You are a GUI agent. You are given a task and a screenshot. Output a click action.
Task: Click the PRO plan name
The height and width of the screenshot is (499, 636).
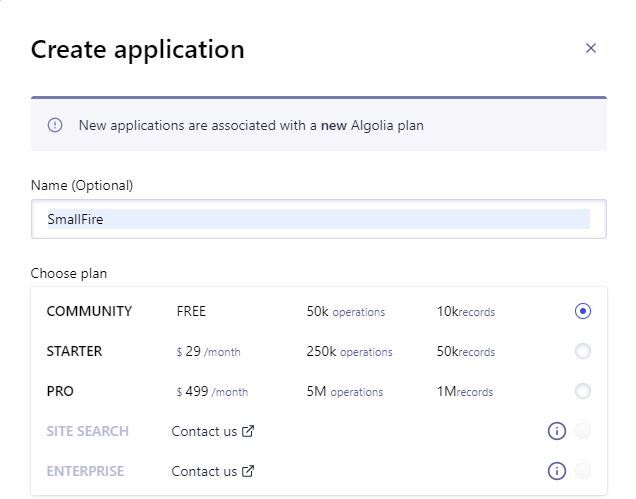pyautogui.click(x=60, y=391)
